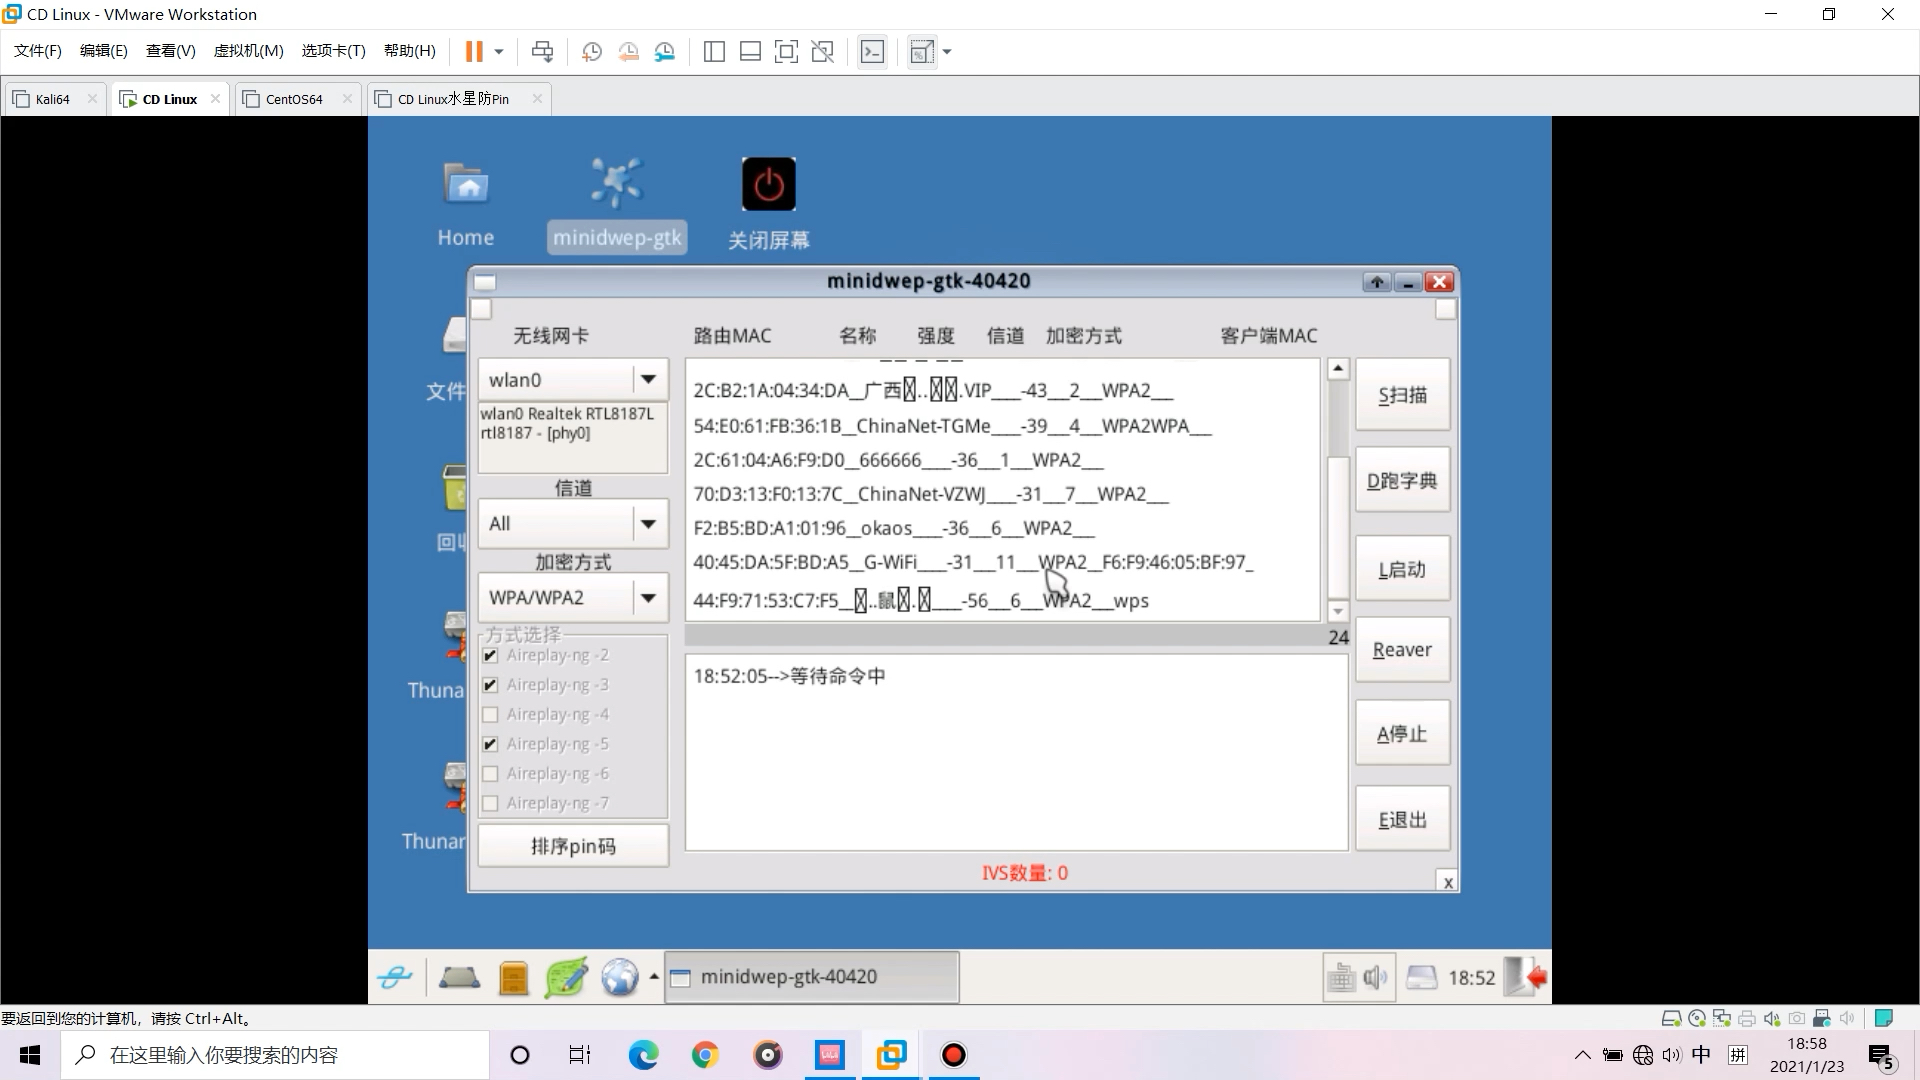Image resolution: width=1920 pixels, height=1080 pixels.
Task: Uncheck the Aireplay-ng -5 option
Action: 490,744
